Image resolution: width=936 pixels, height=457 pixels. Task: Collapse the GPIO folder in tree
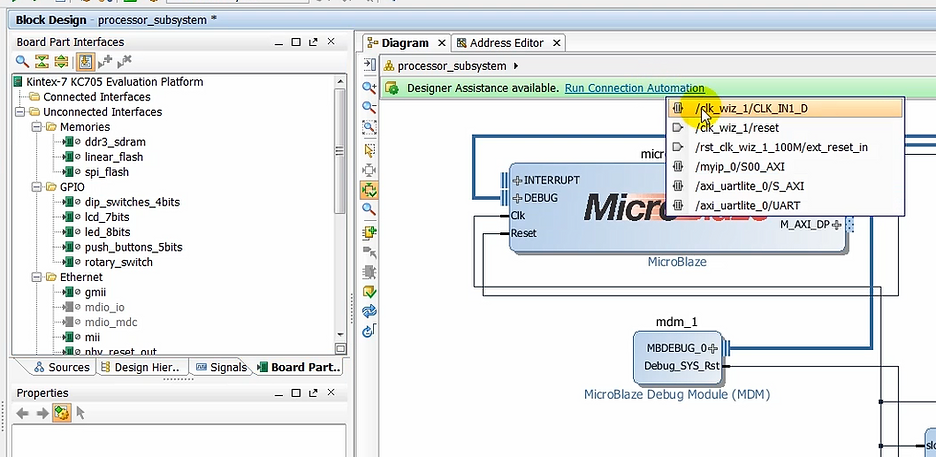(x=37, y=187)
